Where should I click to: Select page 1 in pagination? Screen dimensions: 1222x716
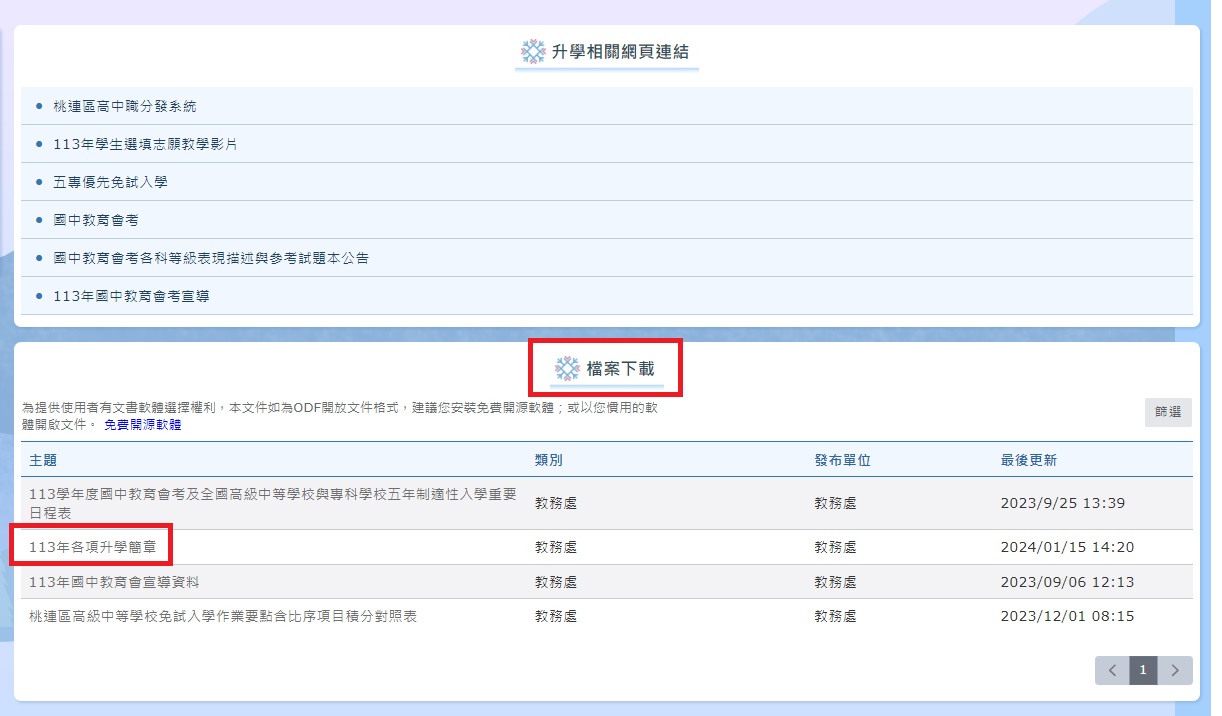pos(1144,670)
